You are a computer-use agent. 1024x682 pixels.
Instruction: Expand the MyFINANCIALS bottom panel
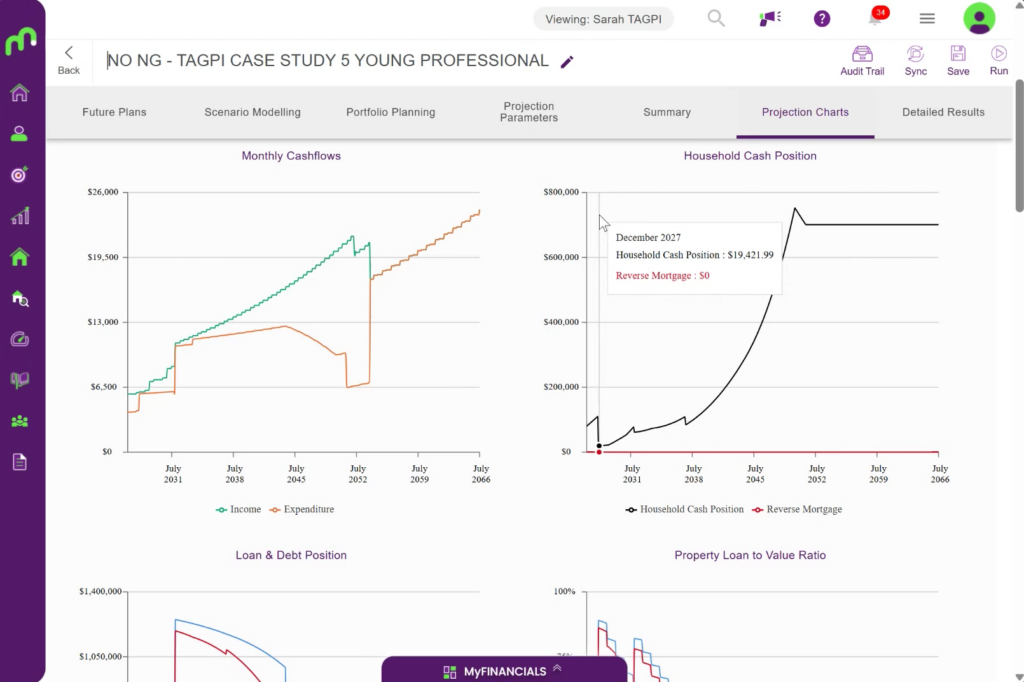pyautogui.click(x=504, y=671)
